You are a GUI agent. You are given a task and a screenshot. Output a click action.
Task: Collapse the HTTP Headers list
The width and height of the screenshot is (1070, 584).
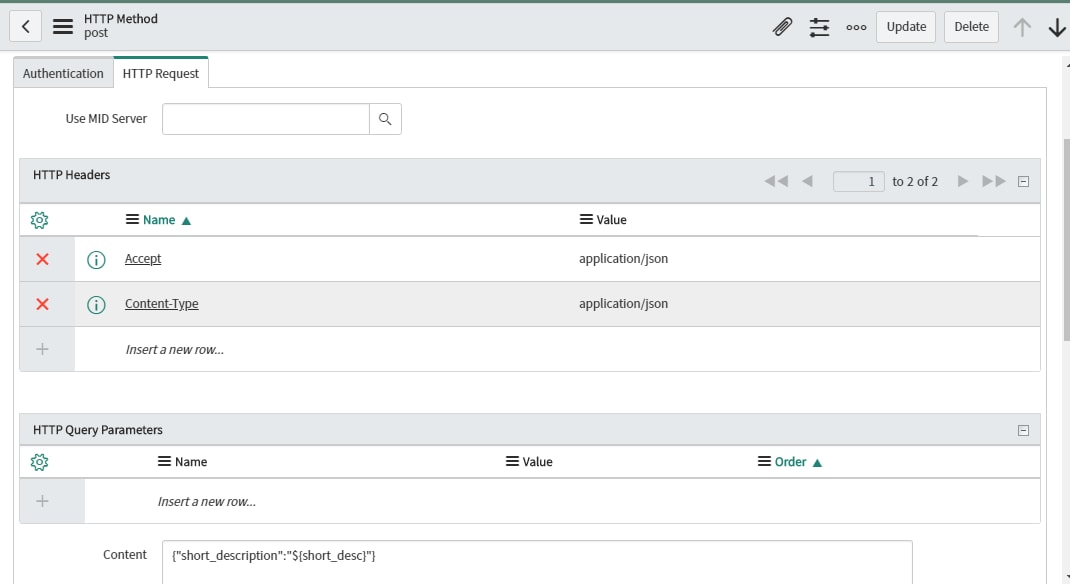coord(1023,180)
